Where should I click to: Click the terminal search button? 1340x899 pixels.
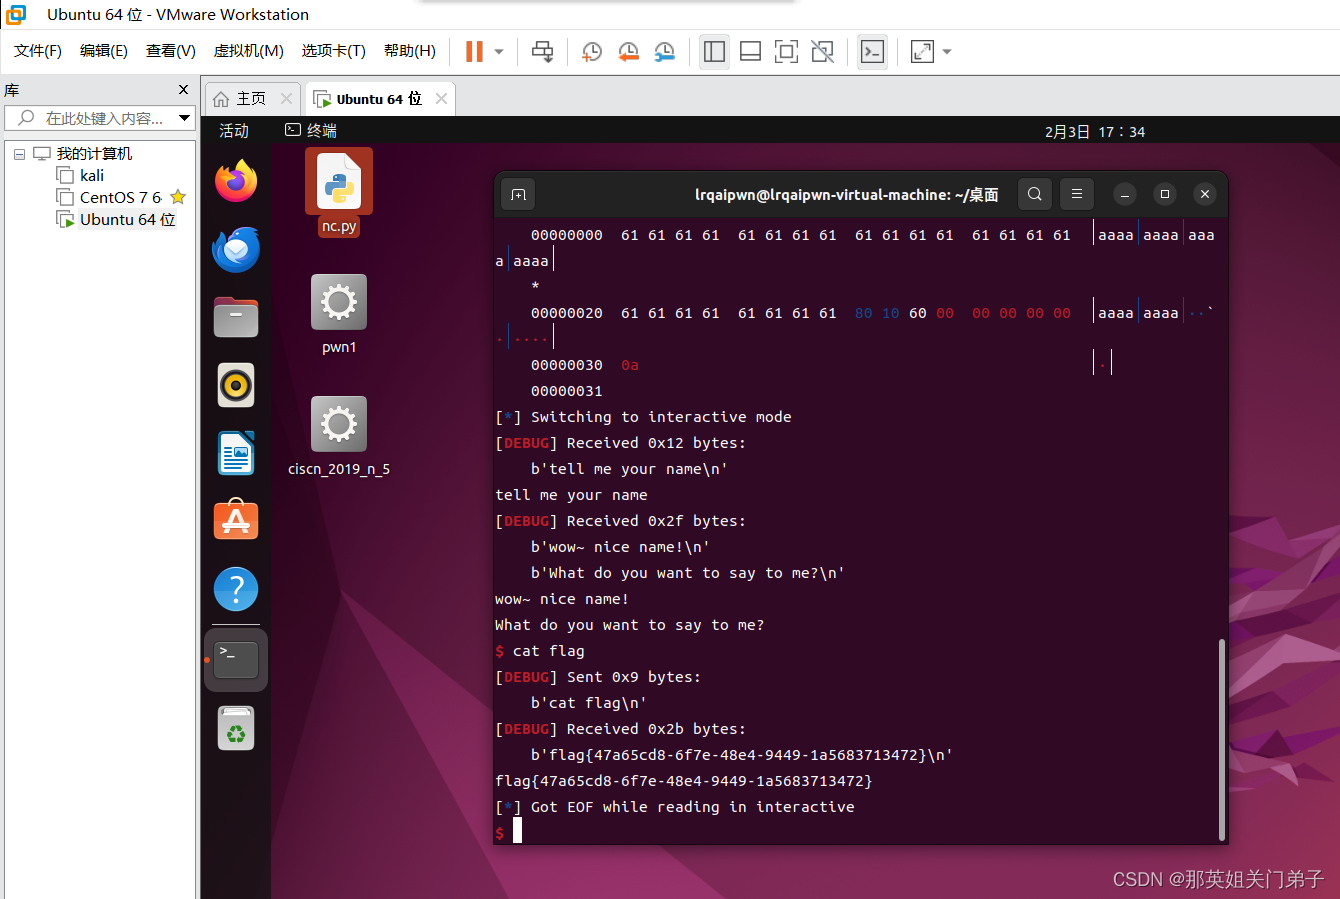point(1035,194)
